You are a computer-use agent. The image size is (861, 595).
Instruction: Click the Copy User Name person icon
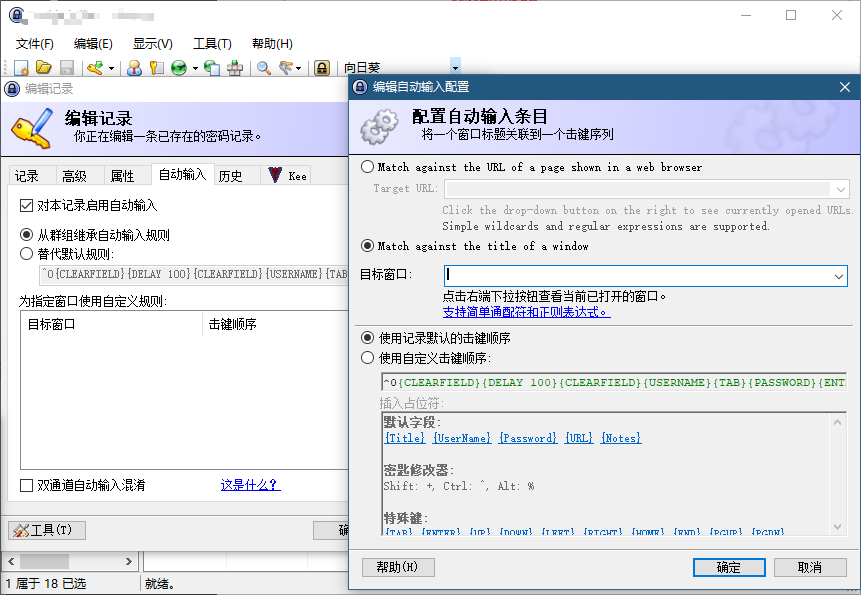click(135, 68)
